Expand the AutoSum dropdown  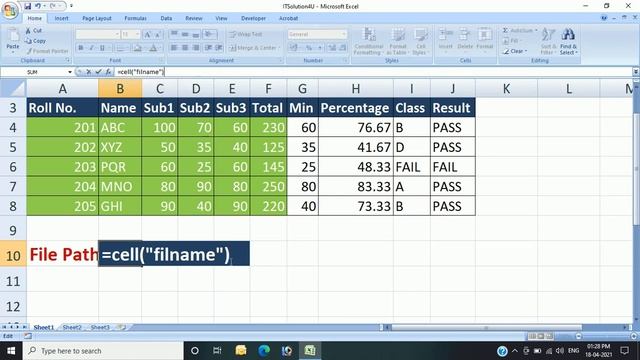point(536,31)
